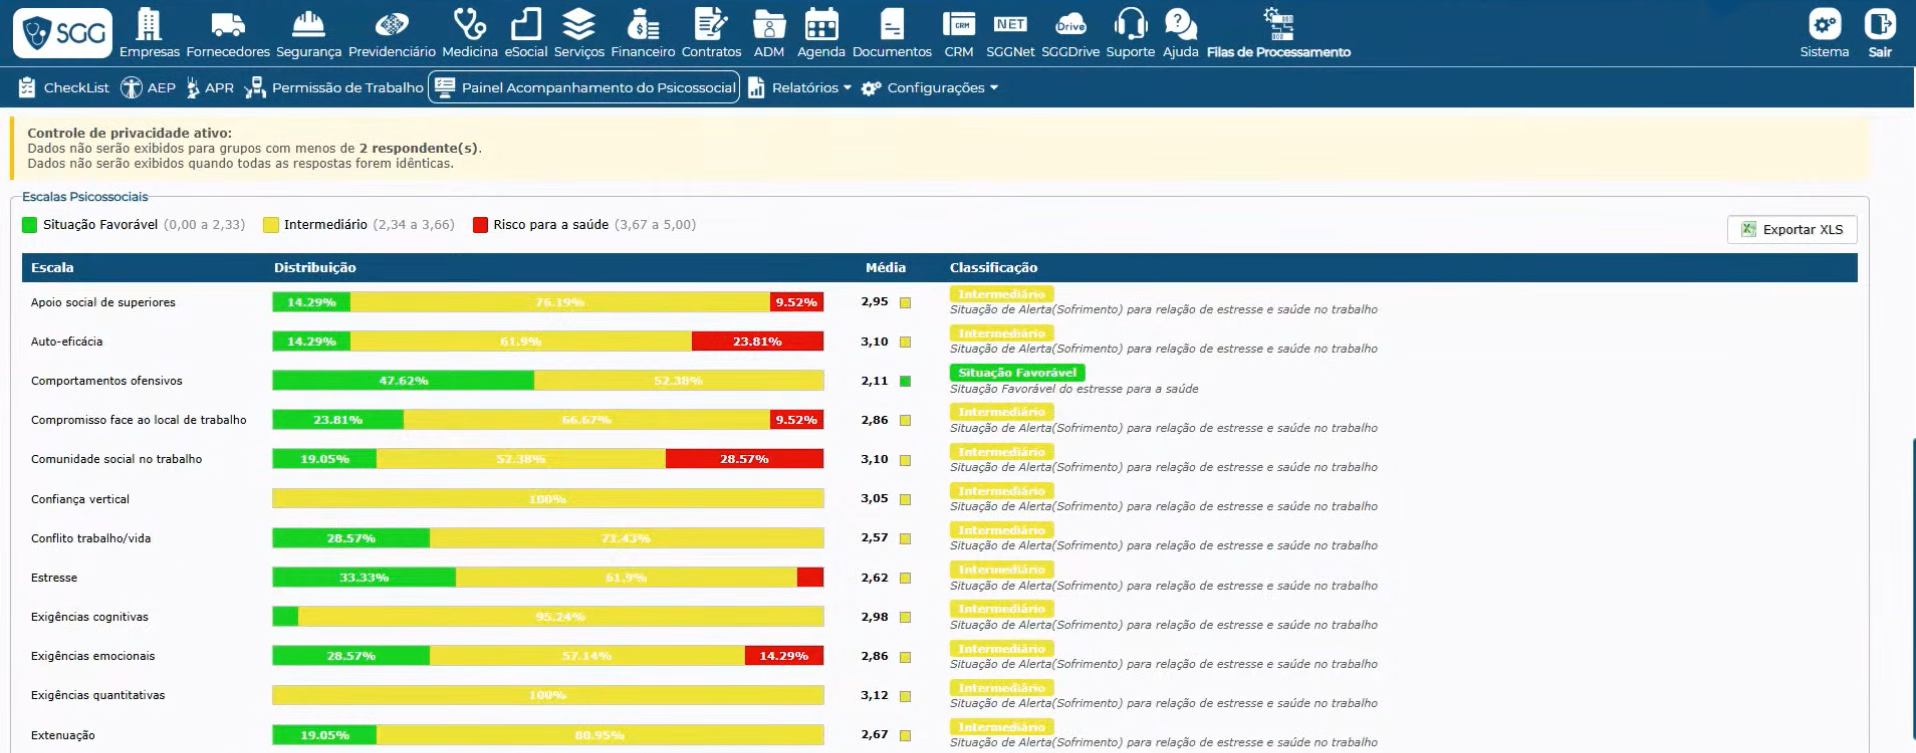1916x753 pixels.
Task: Expand the Relatórios dropdown menu
Action: point(801,88)
